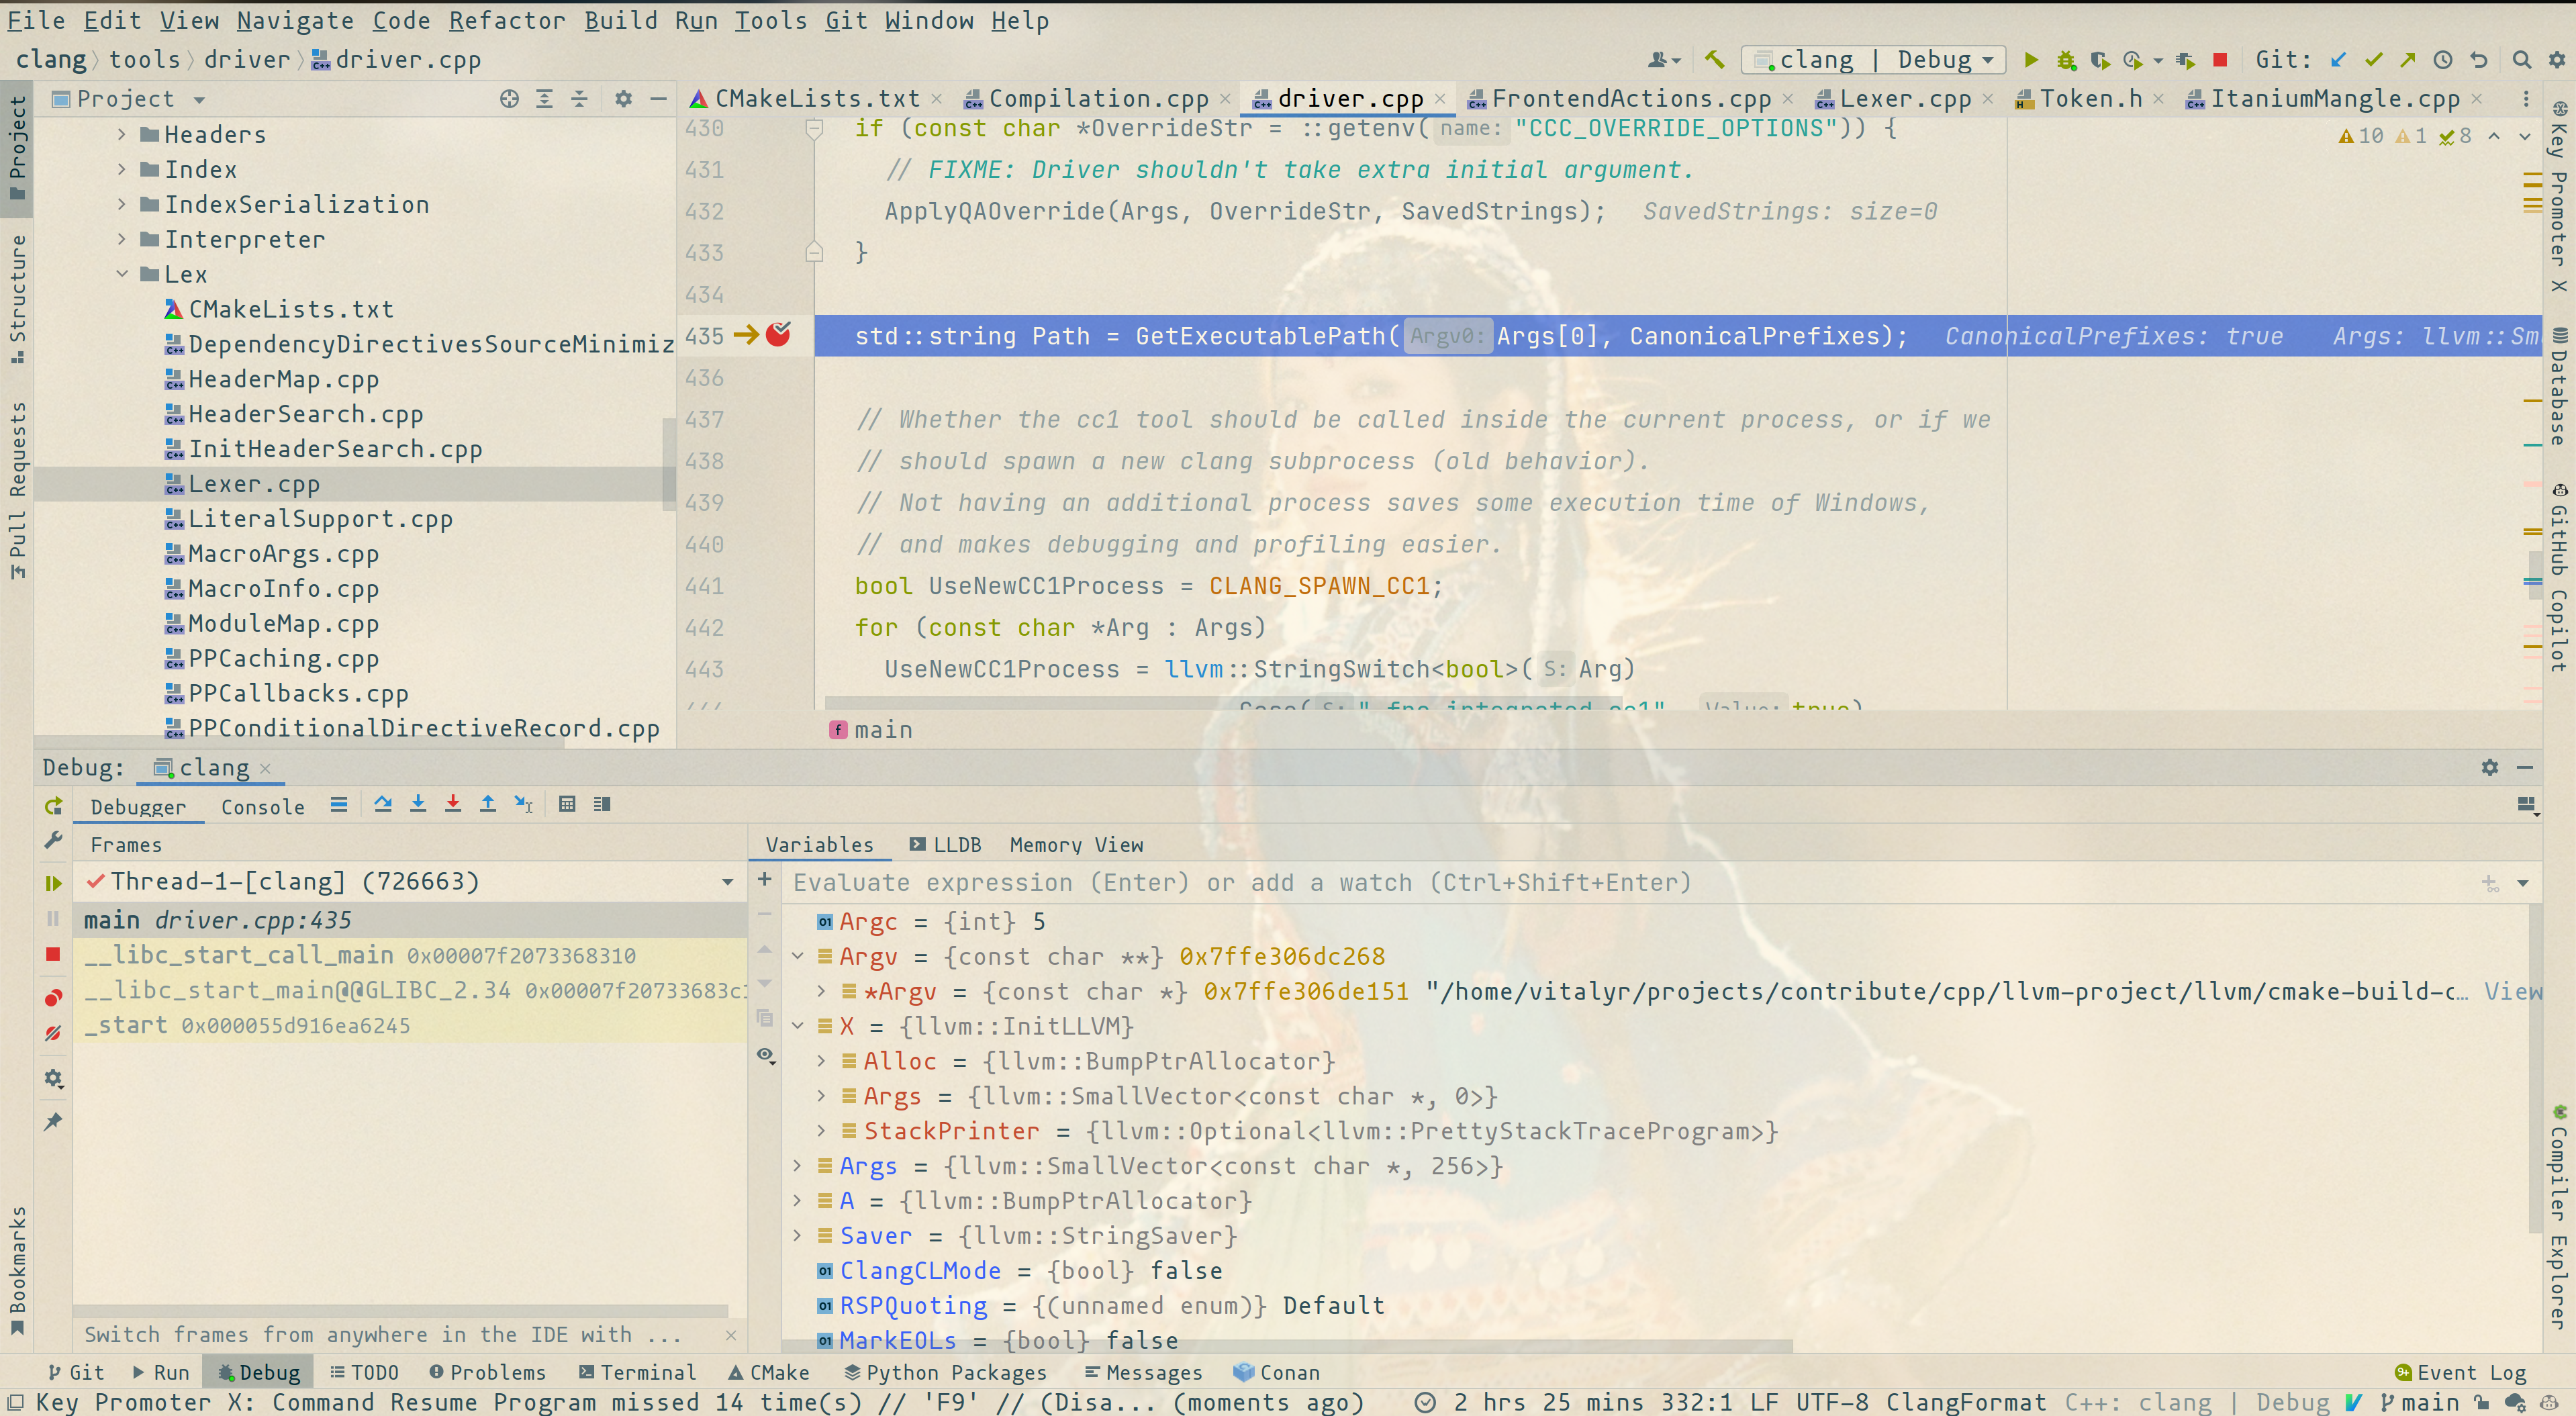
Task: Resume program with green play-pause icon
Action: (x=53, y=883)
